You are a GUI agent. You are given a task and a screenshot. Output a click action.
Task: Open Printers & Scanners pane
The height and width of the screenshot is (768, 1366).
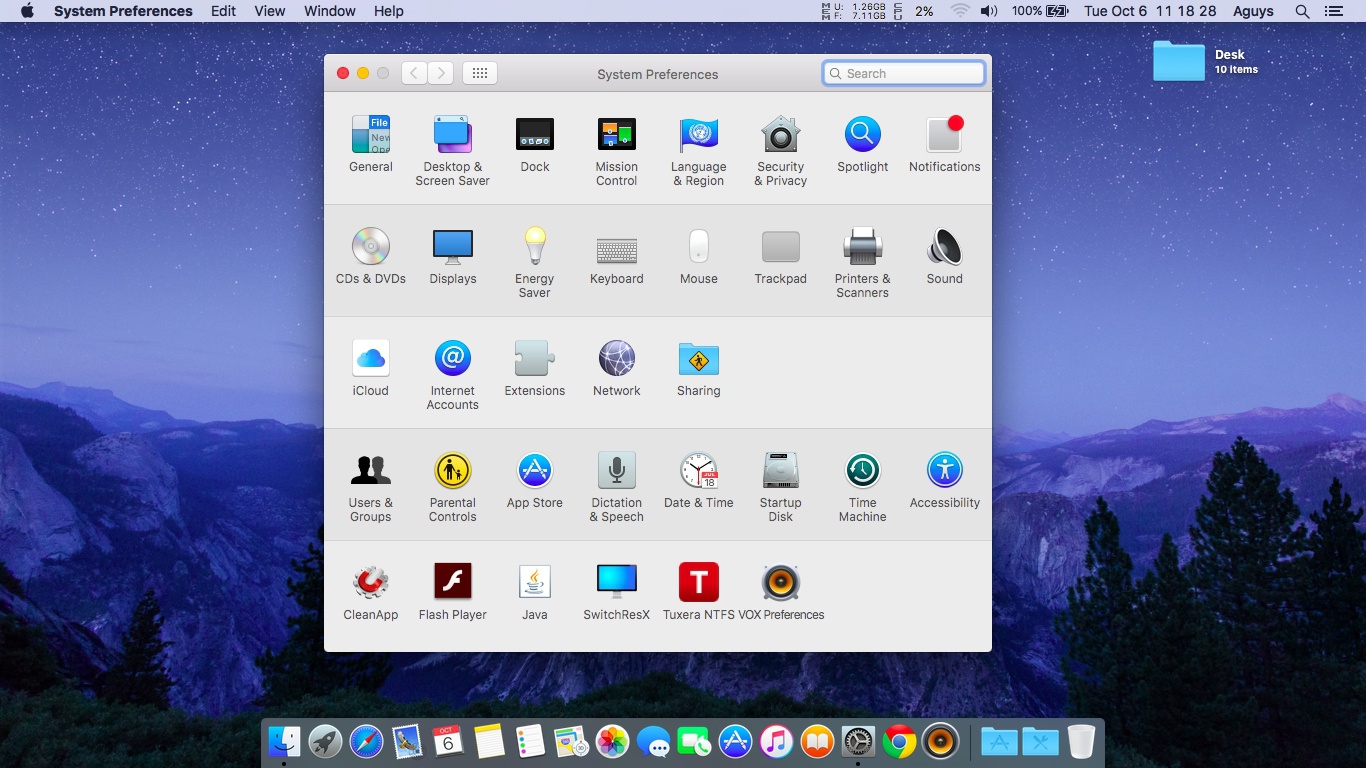click(x=863, y=263)
